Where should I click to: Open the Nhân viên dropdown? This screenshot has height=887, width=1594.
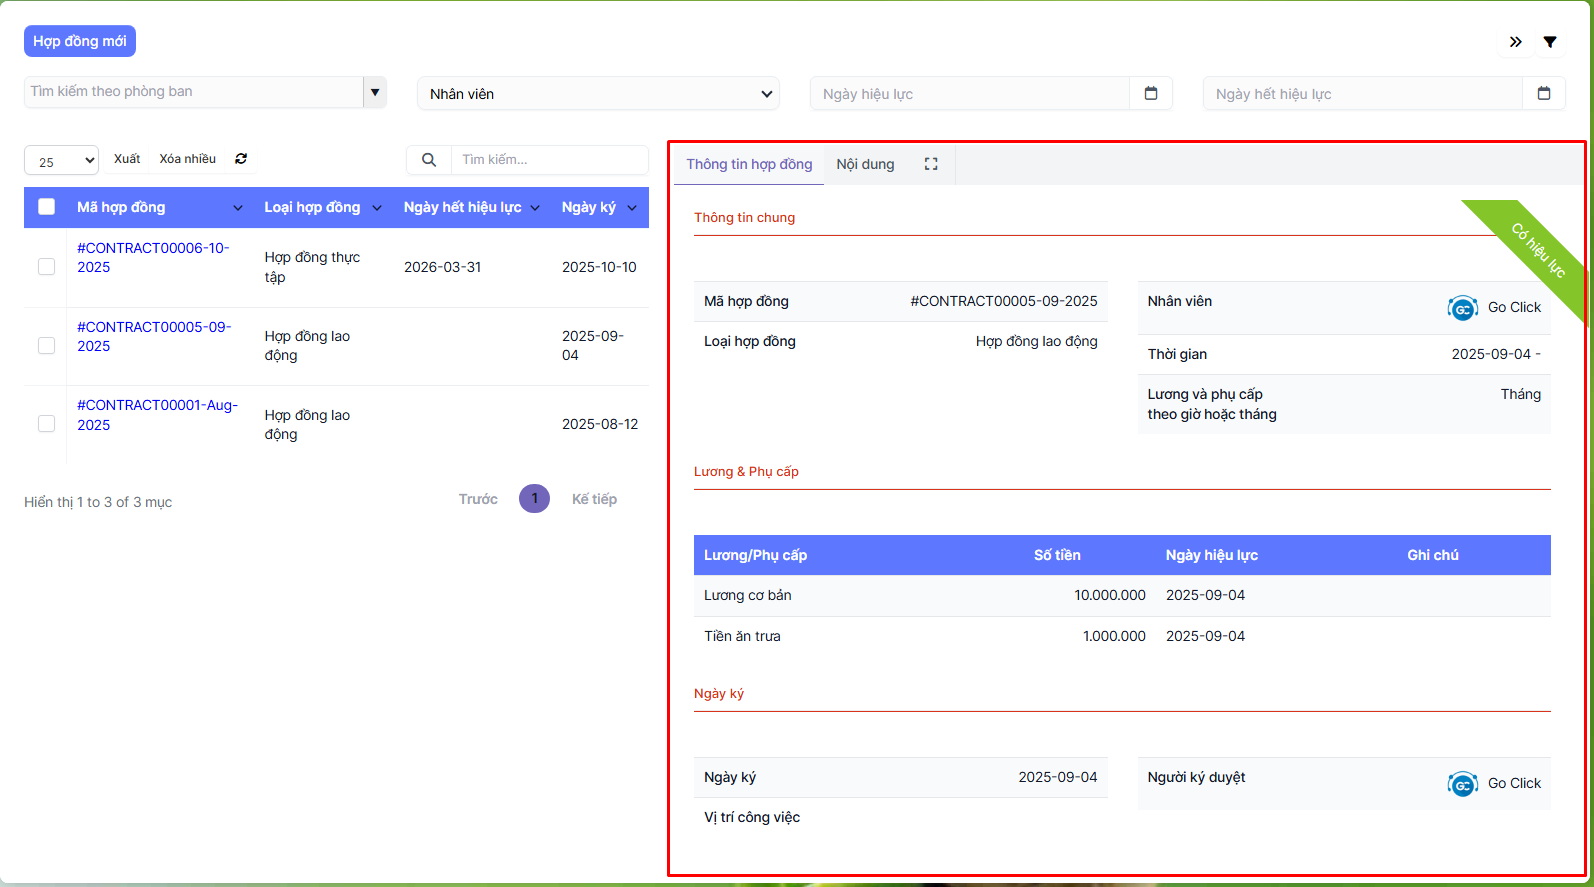[x=598, y=94]
